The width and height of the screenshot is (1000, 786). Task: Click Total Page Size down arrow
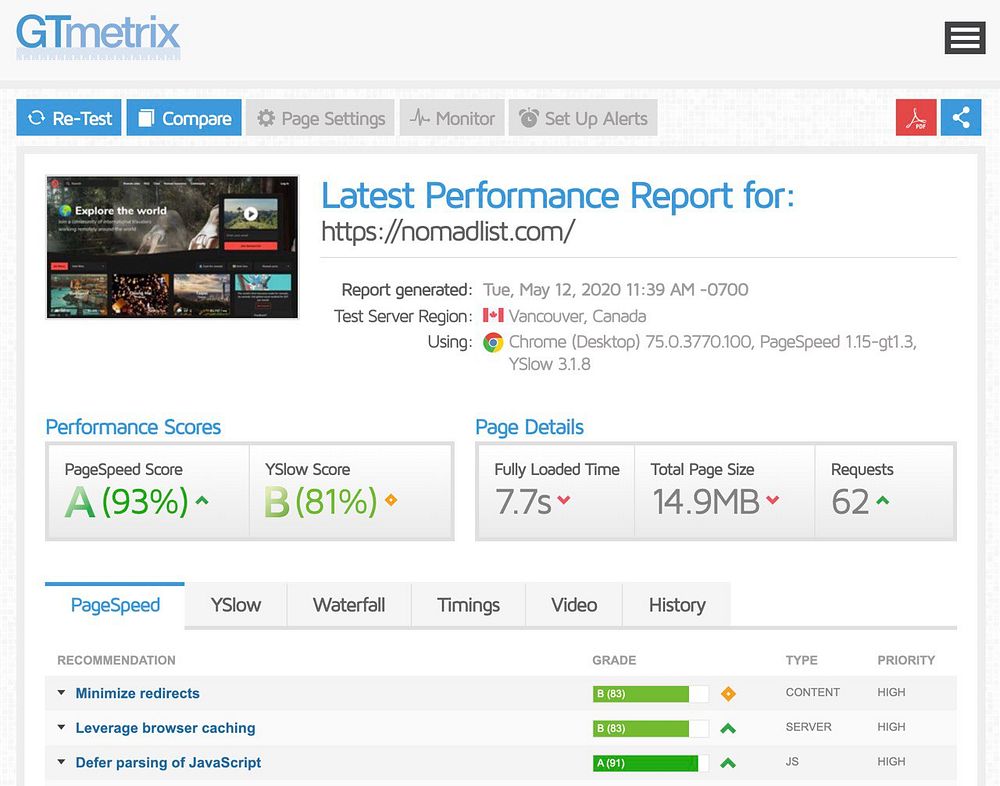772,500
